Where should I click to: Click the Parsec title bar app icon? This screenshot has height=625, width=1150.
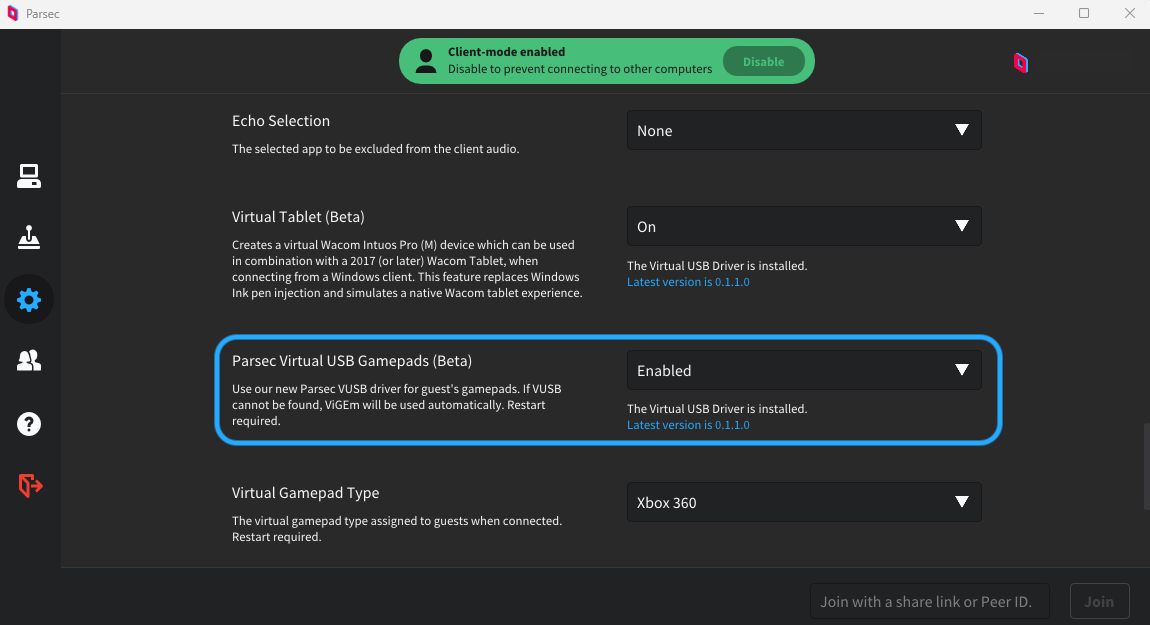(12, 14)
